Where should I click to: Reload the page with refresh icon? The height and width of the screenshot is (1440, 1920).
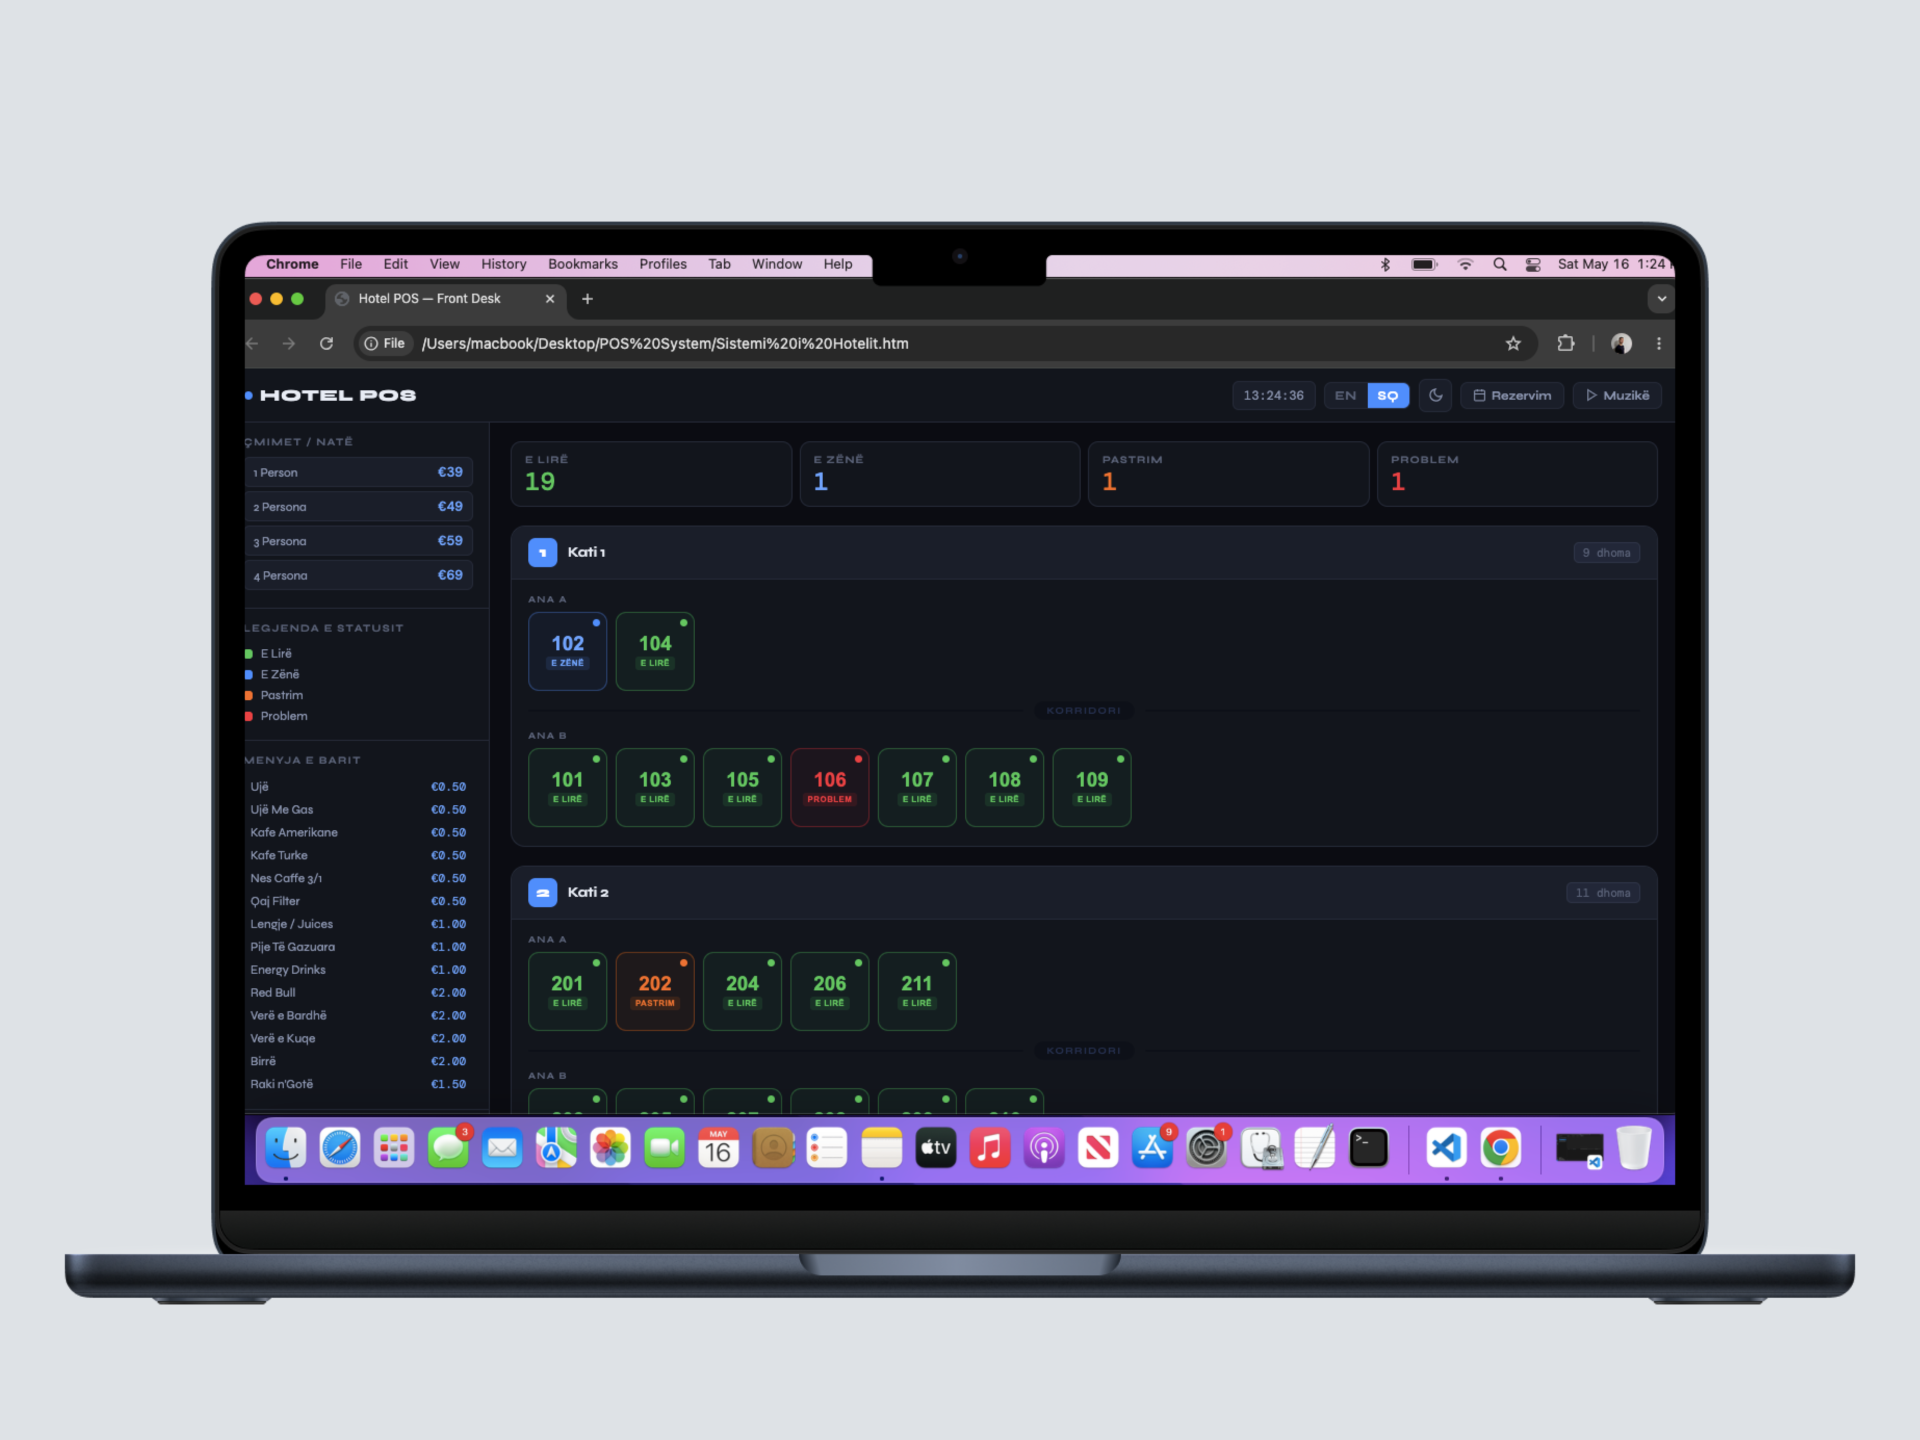326,344
